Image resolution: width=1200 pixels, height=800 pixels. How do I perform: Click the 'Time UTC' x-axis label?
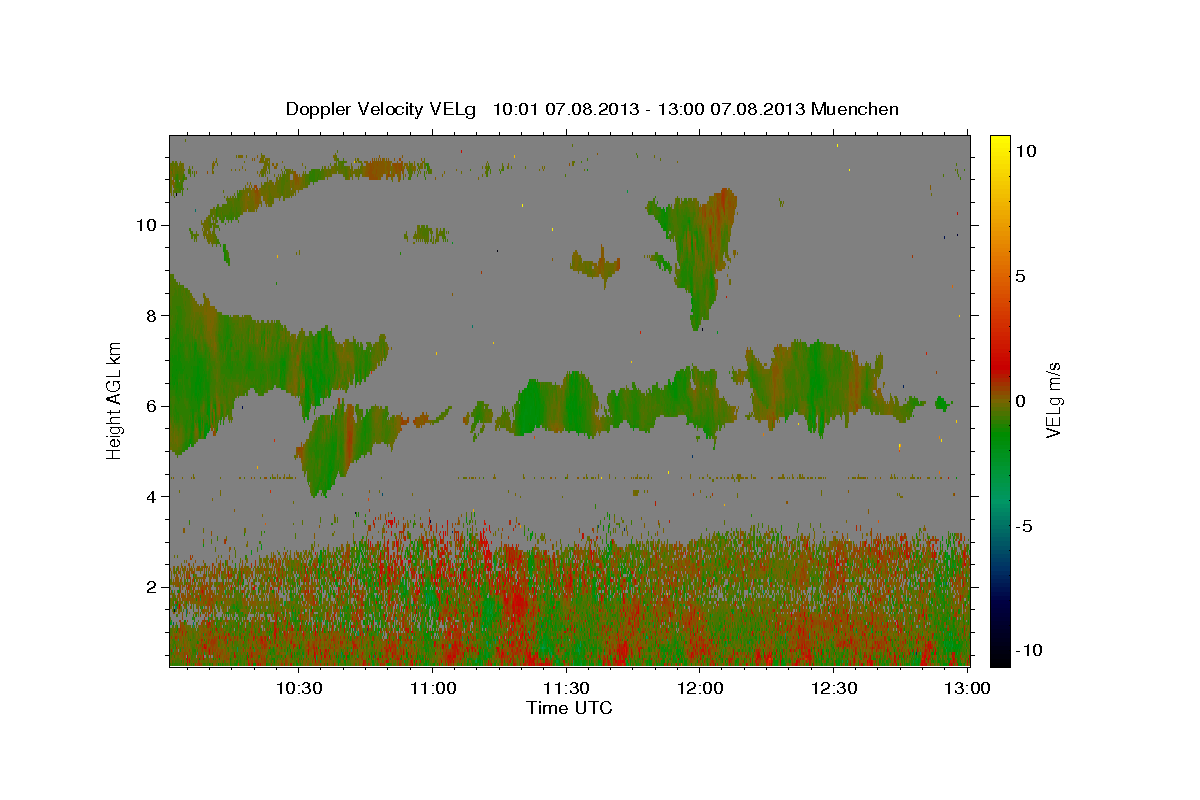569,708
